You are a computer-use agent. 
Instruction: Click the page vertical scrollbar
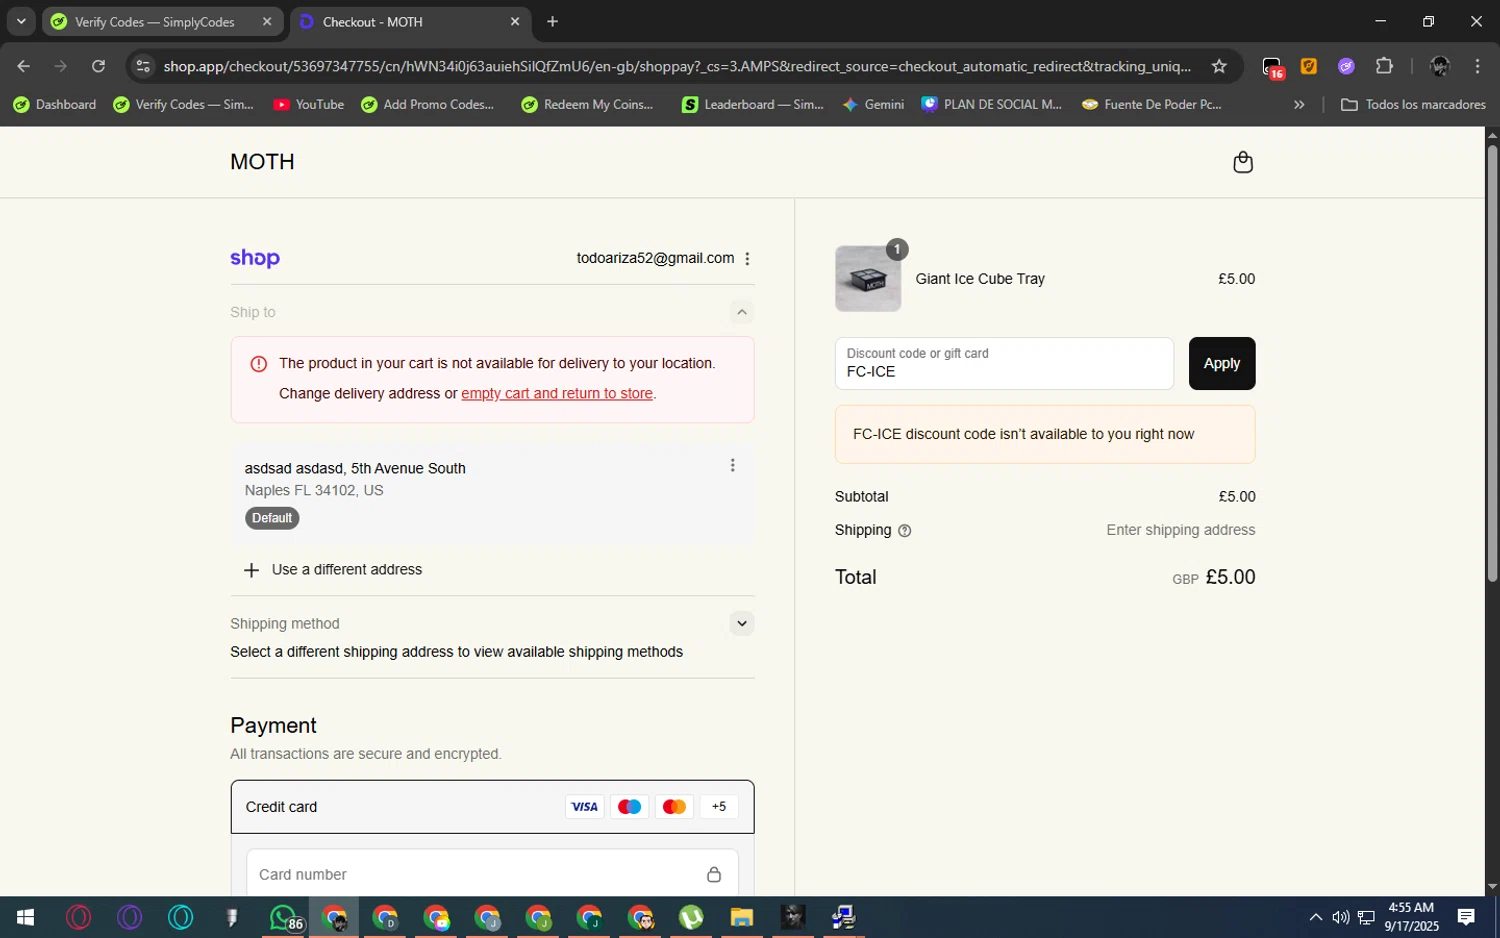coord(1492,365)
